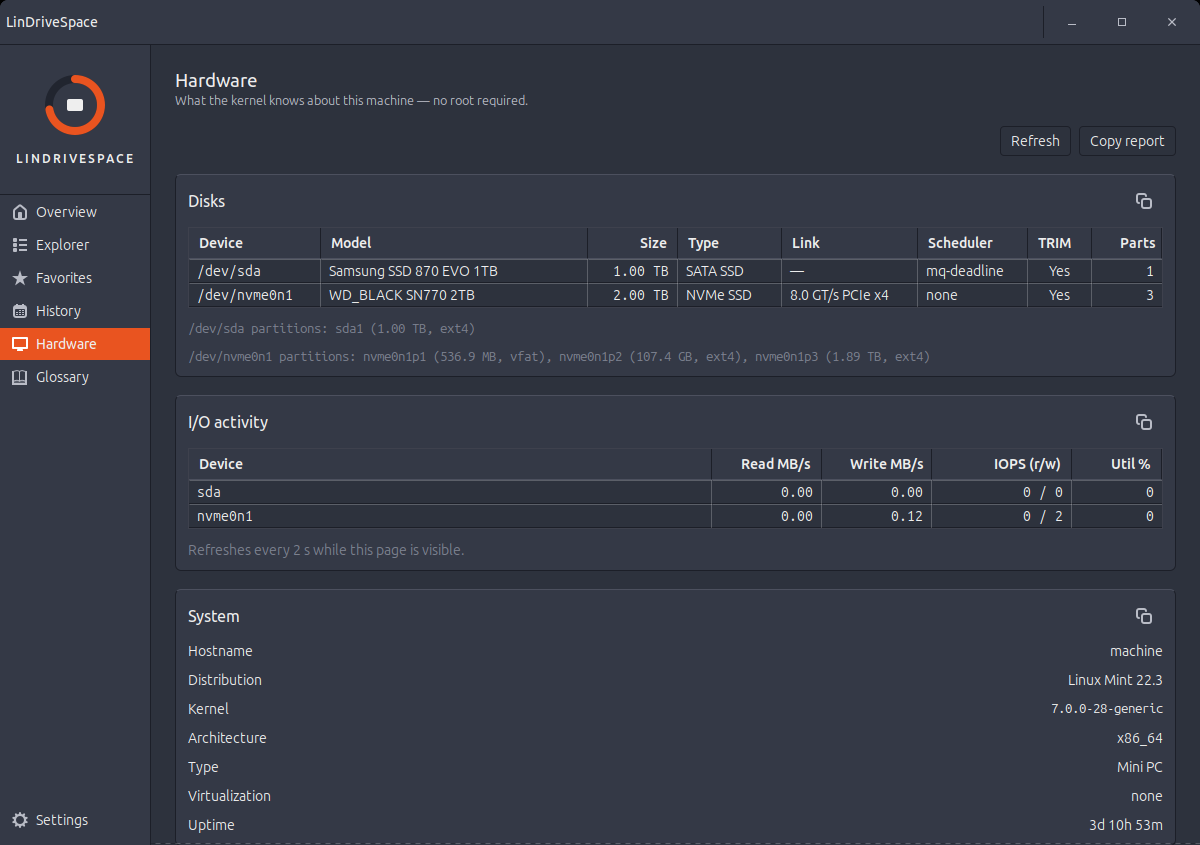Click the Mini PC type value
Screen dimensions: 1200x845
(1140, 767)
